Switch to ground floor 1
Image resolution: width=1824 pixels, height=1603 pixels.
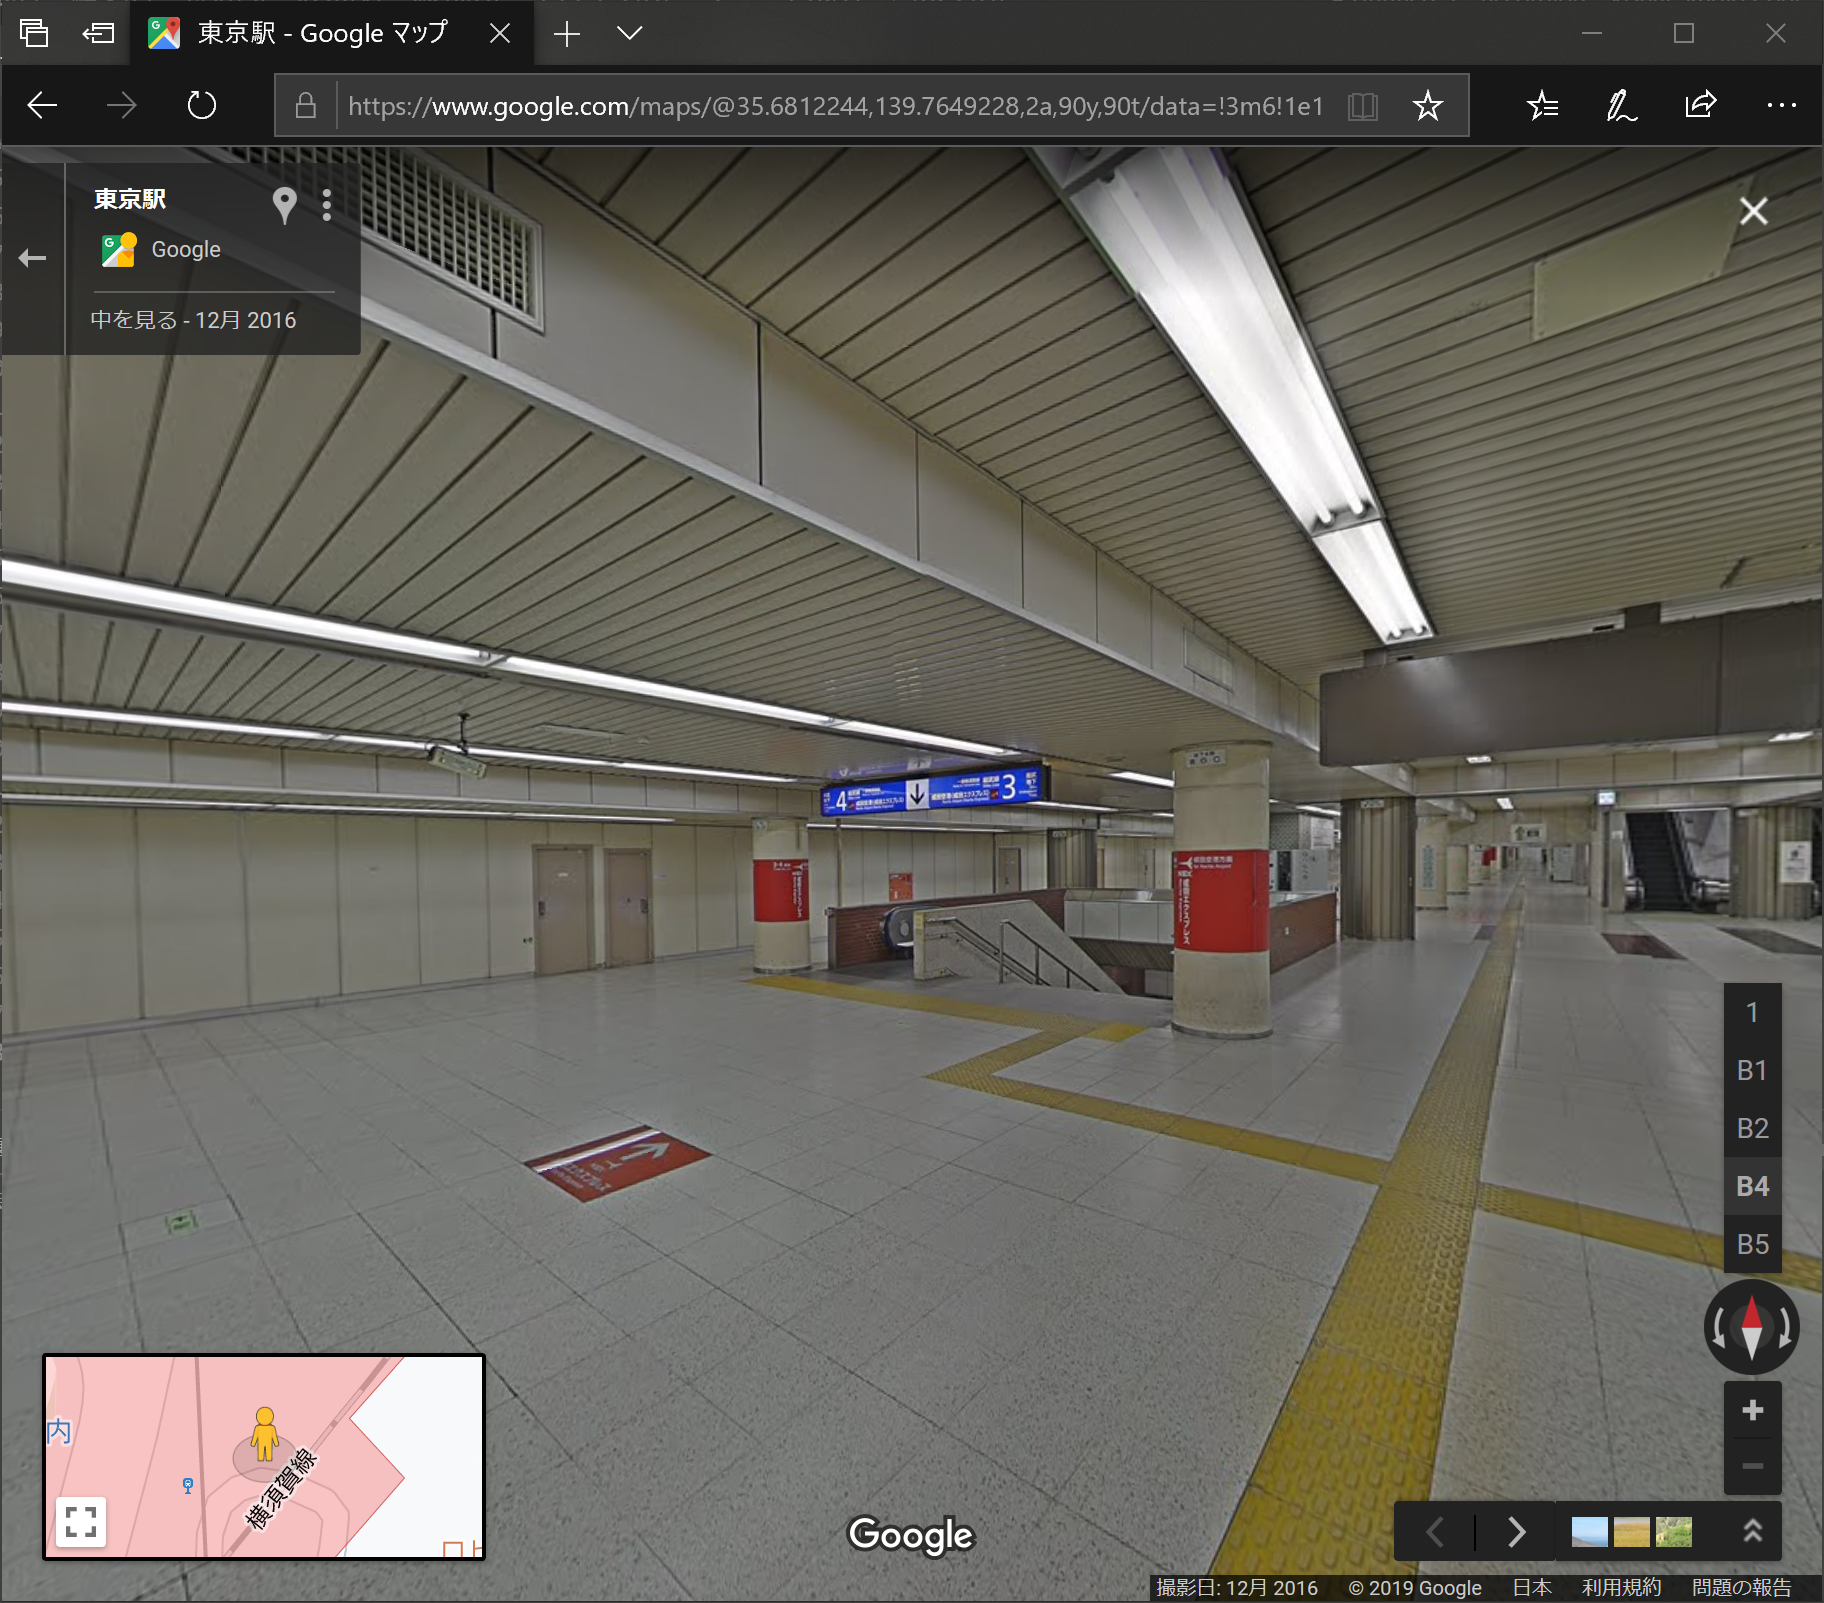click(x=1752, y=1012)
